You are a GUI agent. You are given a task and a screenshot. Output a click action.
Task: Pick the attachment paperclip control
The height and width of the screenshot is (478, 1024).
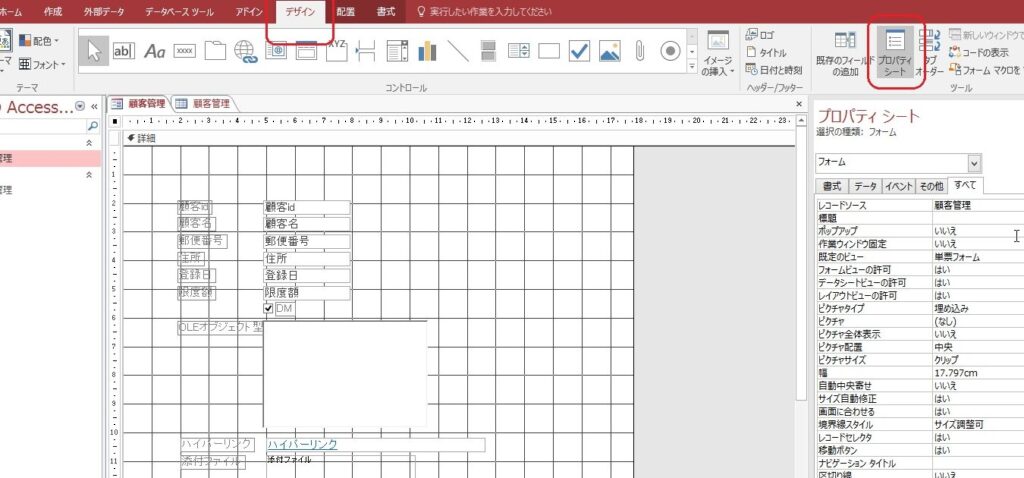tap(640, 50)
